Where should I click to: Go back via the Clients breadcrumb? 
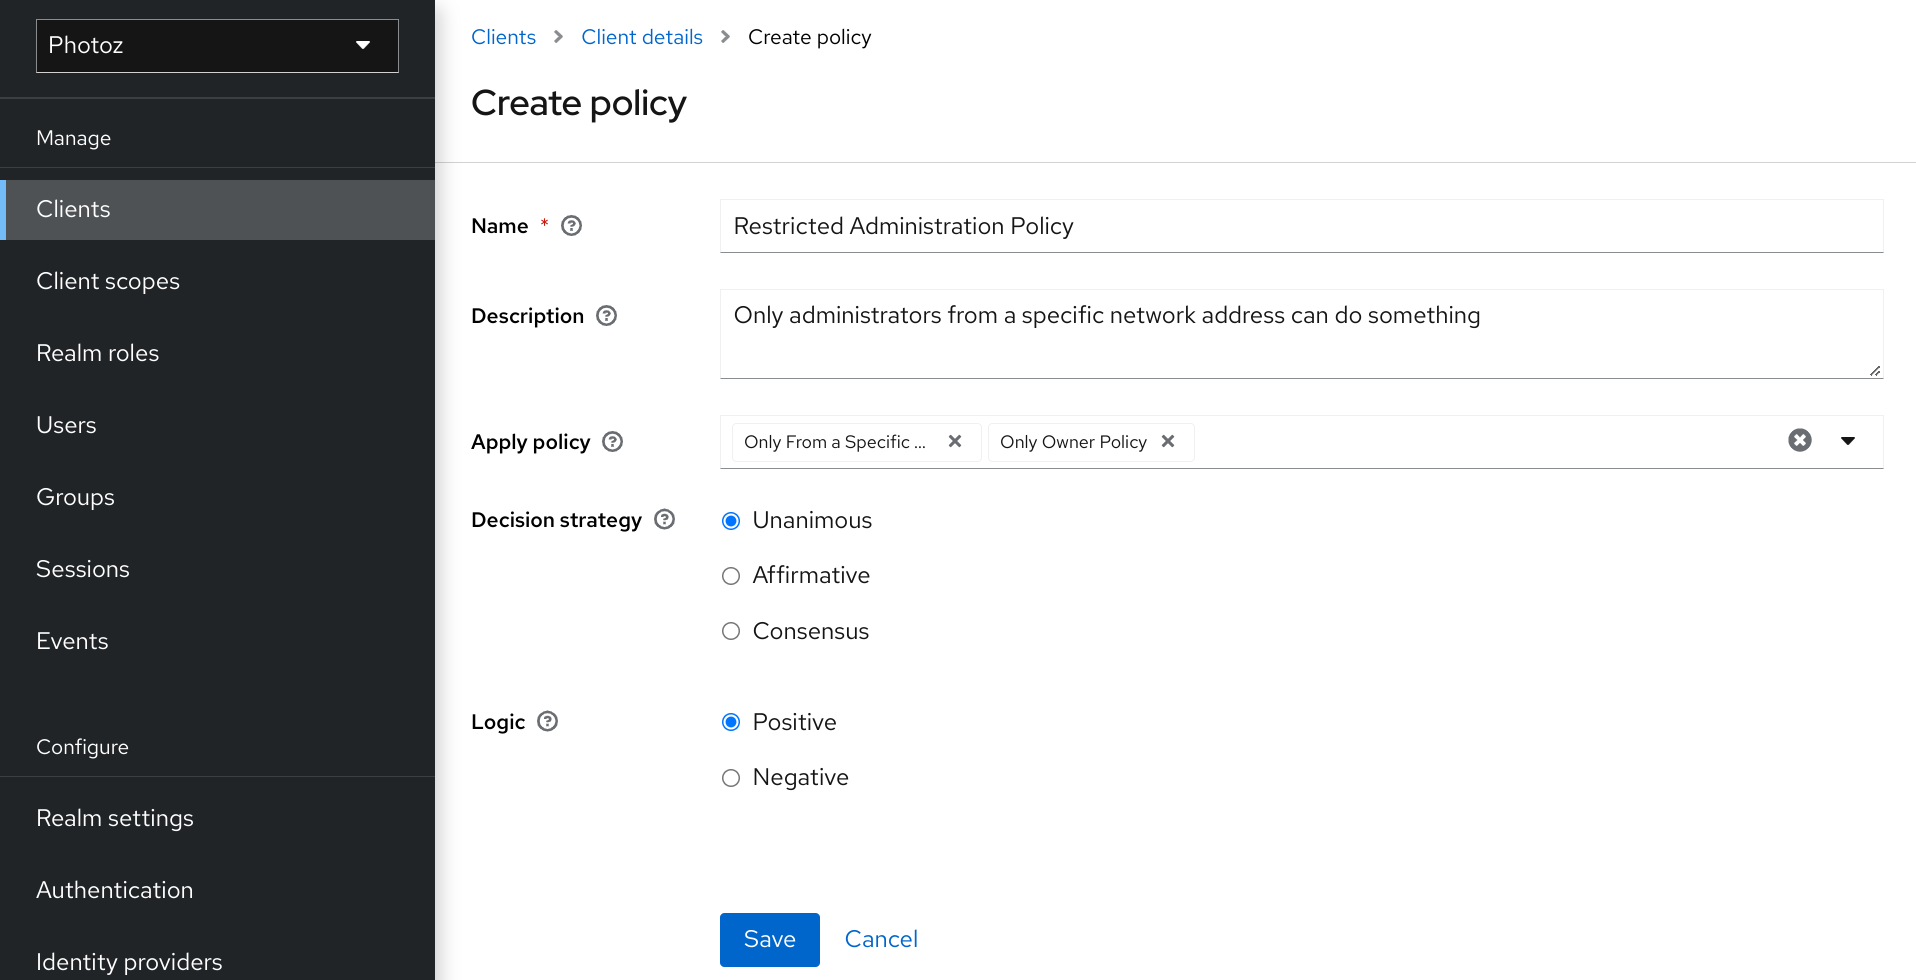click(x=503, y=36)
